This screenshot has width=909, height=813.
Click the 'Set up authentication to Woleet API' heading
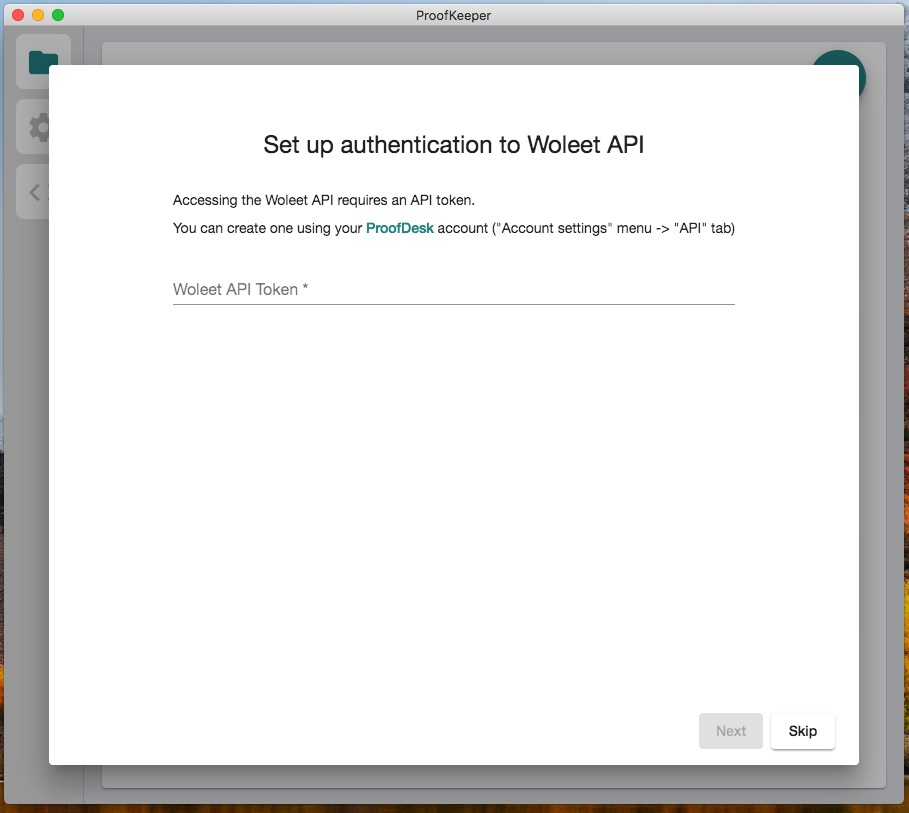453,144
